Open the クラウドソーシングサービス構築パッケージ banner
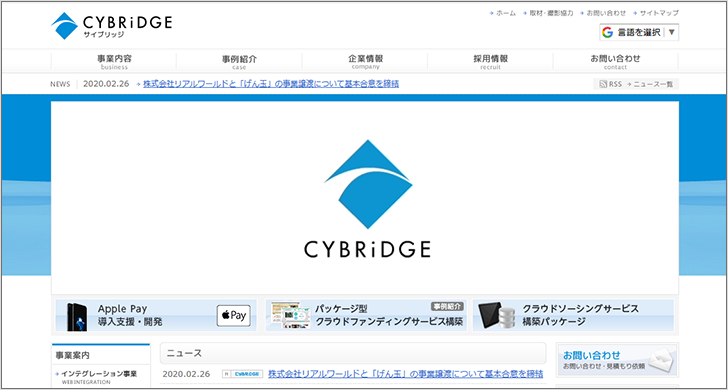 573,315
